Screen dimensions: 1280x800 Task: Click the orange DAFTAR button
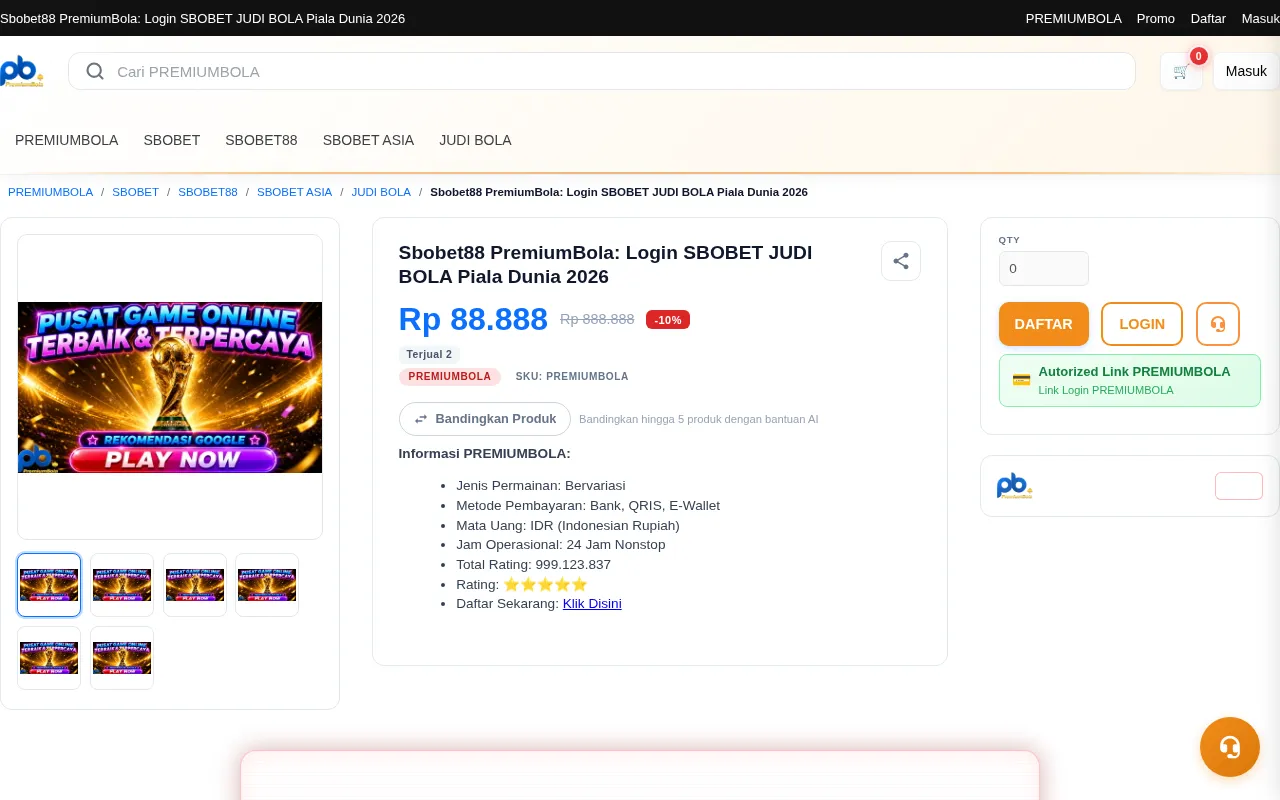point(1044,324)
